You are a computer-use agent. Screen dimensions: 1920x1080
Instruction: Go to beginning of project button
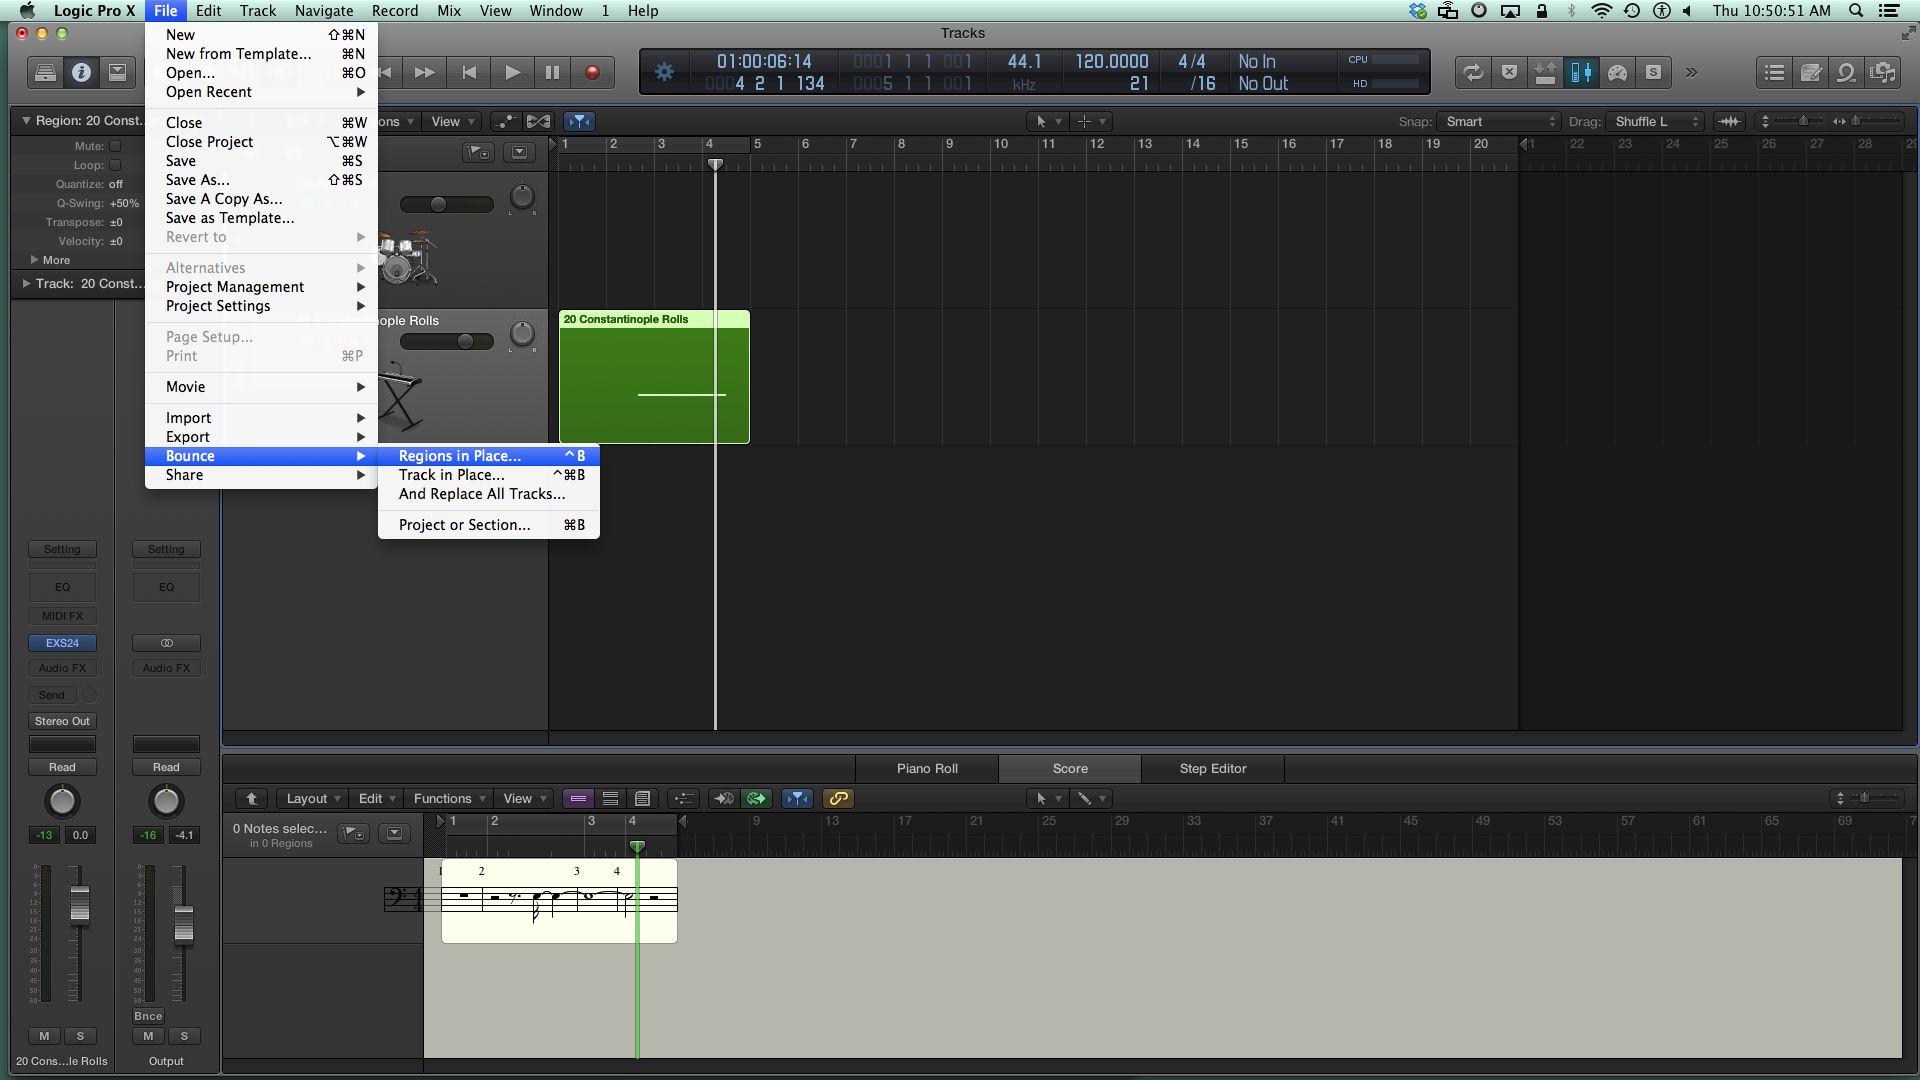[x=469, y=72]
